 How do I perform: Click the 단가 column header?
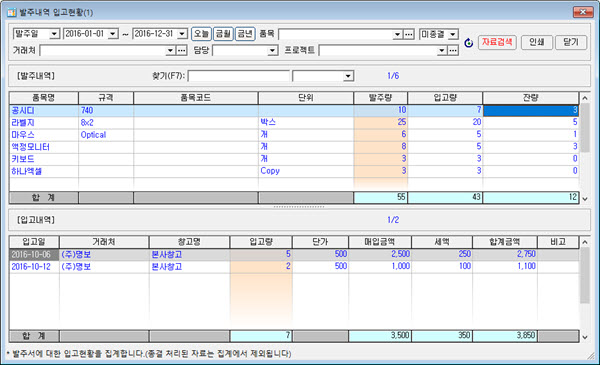(x=320, y=242)
